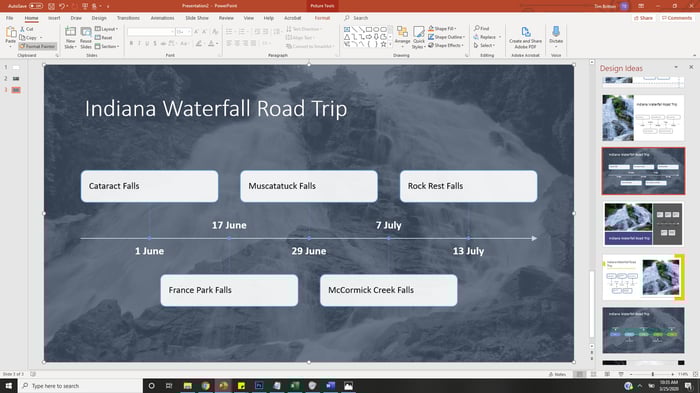Toggle Bold formatting
The height and width of the screenshot is (393, 700).
131,43
